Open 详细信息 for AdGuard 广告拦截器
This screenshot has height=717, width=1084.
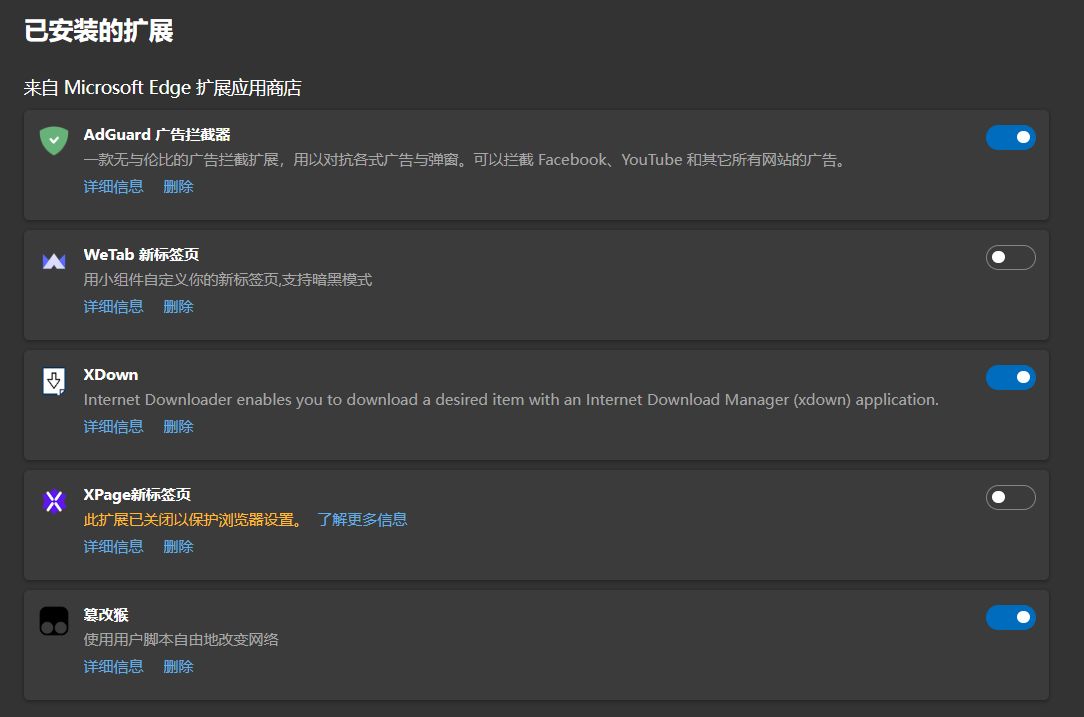tap(113, 187)
